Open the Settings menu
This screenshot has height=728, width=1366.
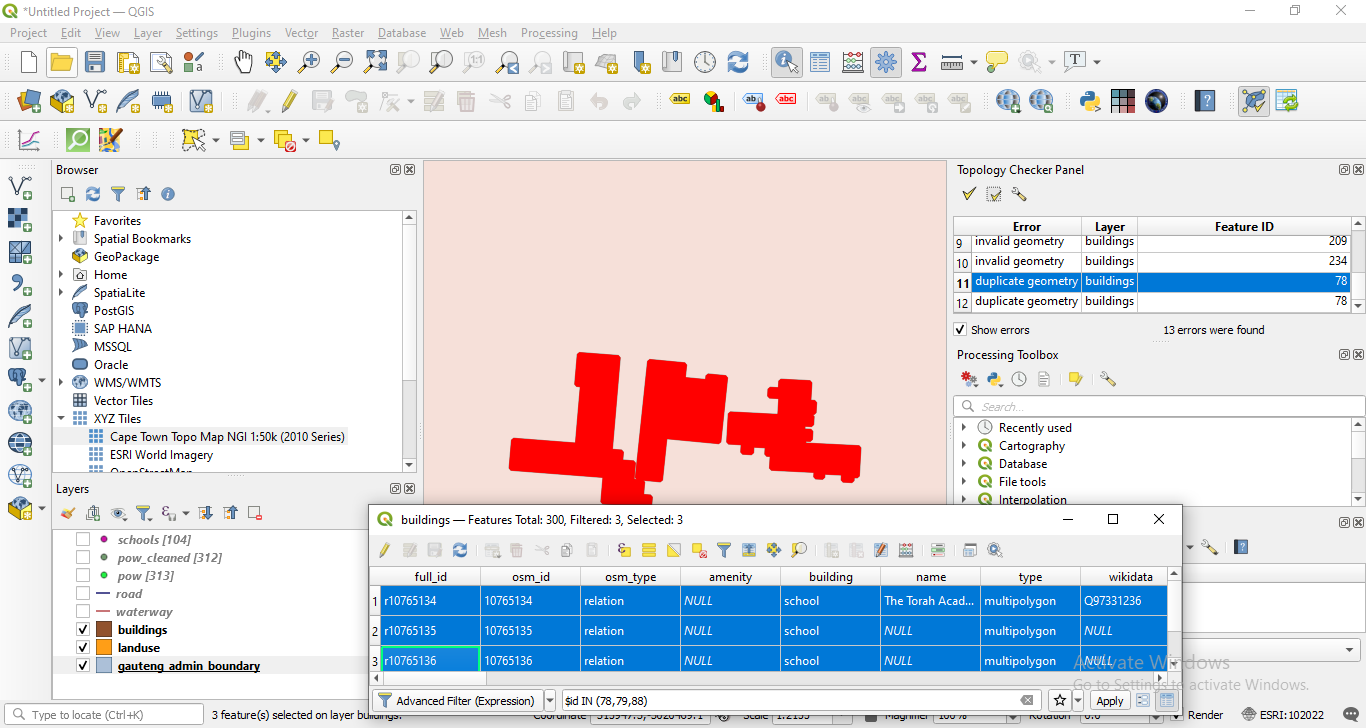coord(197,33)
